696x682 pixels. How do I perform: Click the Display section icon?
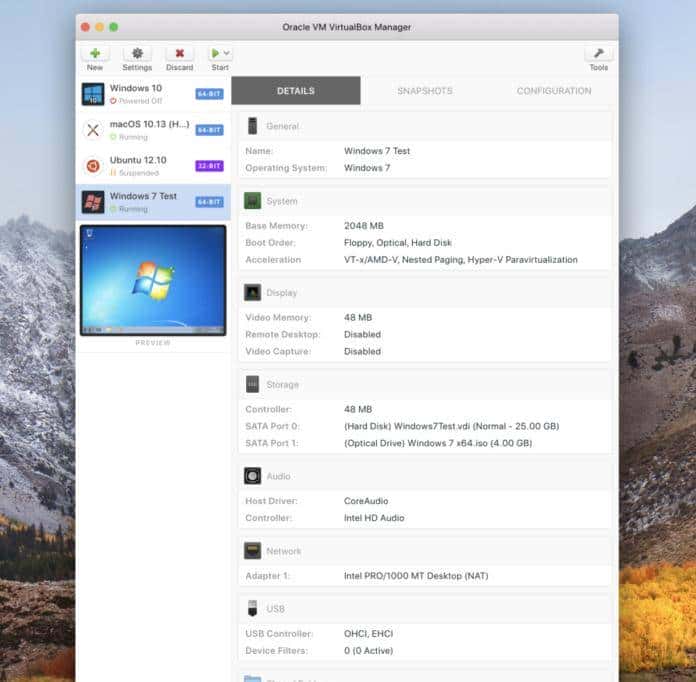(252, 293)
